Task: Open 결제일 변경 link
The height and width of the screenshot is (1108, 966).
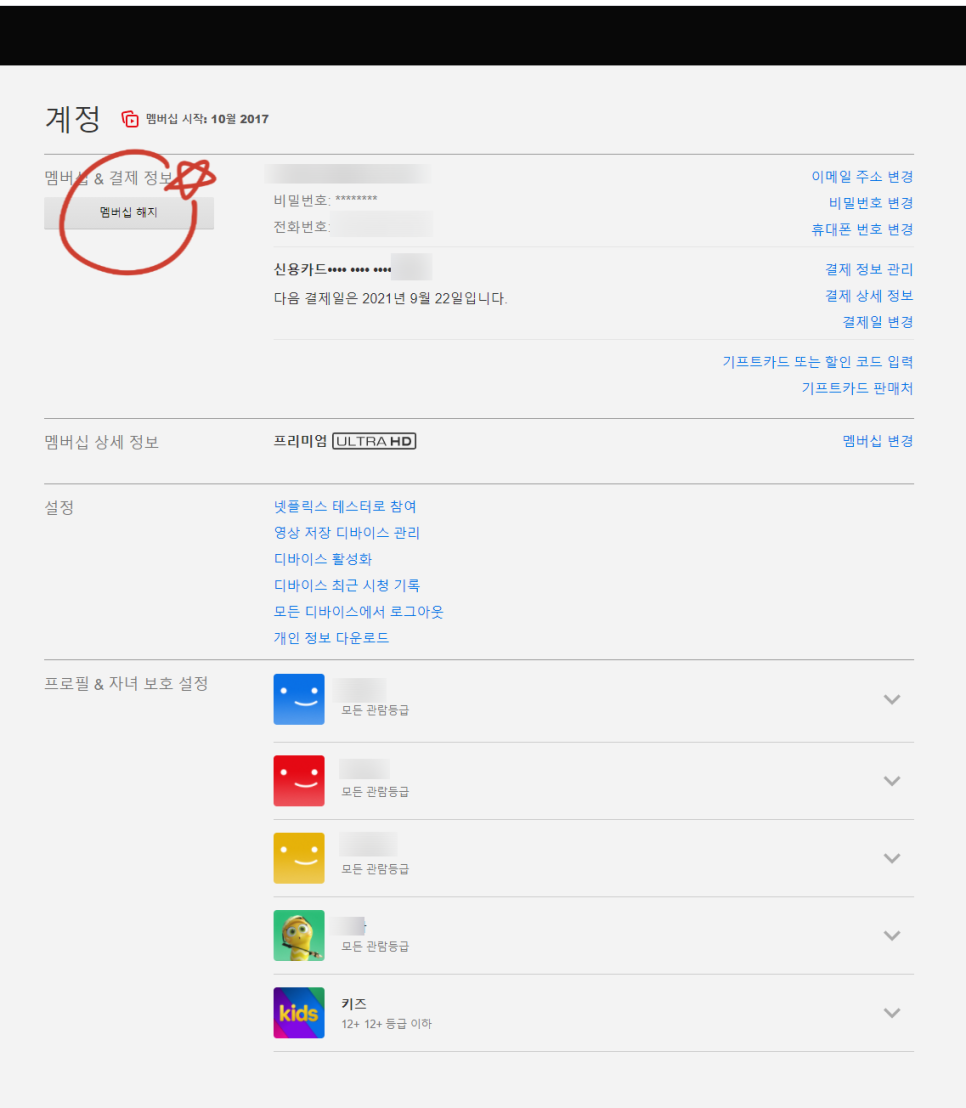Action: [878, 322]
